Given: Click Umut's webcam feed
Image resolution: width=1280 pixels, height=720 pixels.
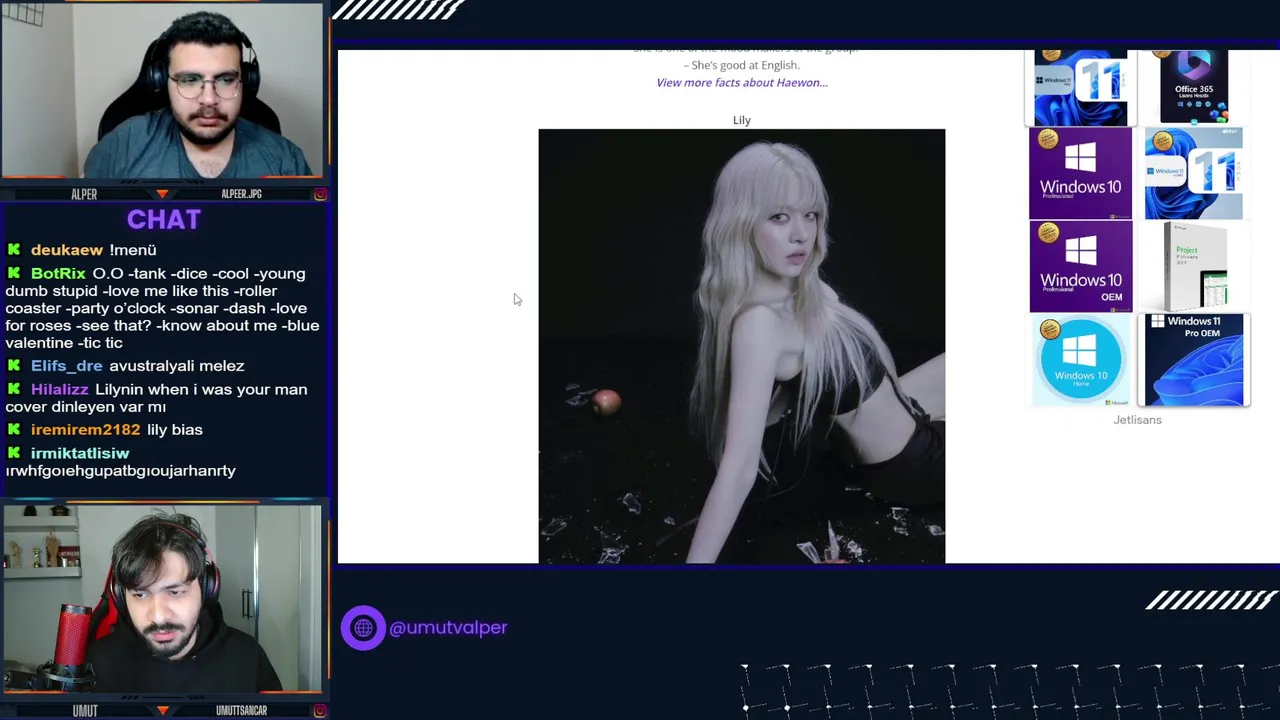Looking at the screenshot, I should pos(162,600).
